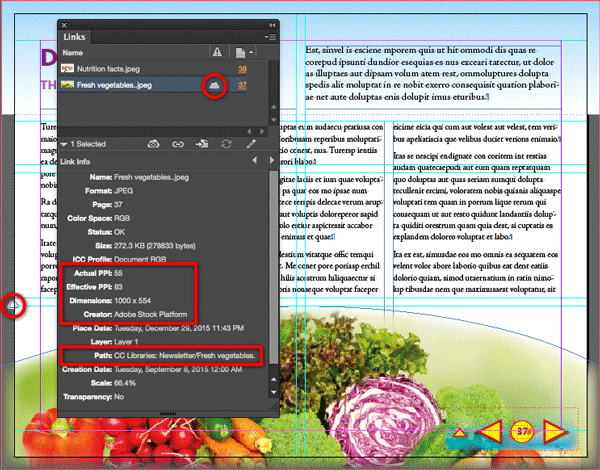This screenshot has height=470, width=600.
Task: Click links list scroll down arrow
Action: coord(273,119)
